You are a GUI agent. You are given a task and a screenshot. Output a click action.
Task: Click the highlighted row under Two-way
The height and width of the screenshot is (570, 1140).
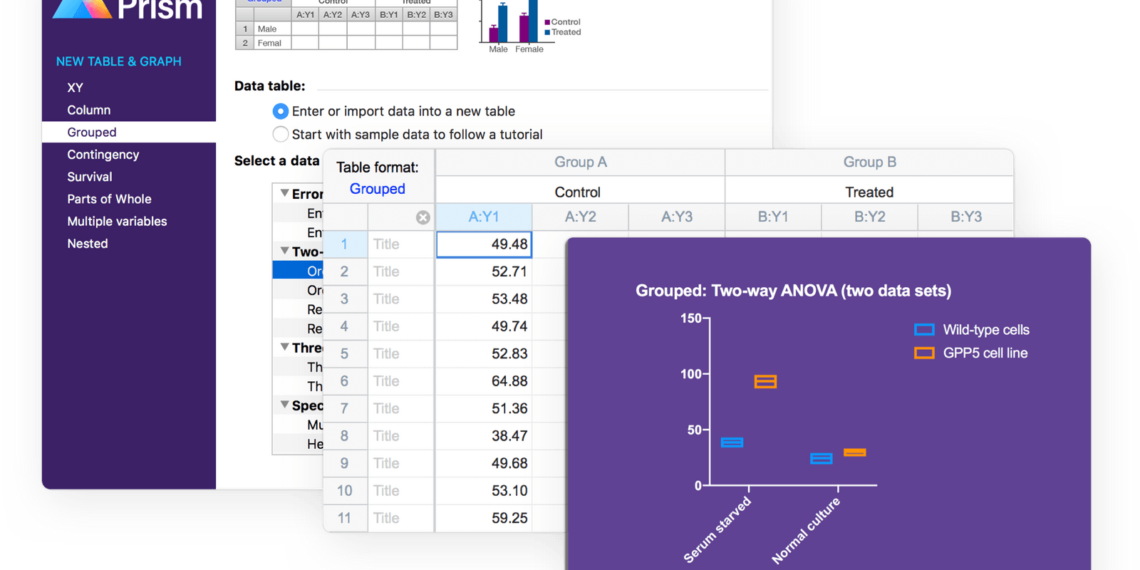click(x=298, y=271)
